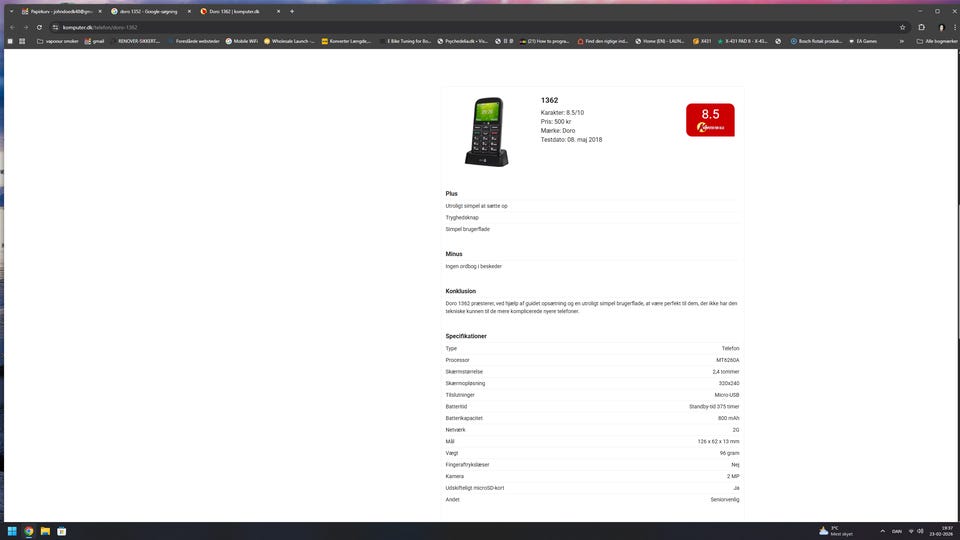960x540 pixels.
Task: Open site information icon in address bar
Action: [55, 28]
